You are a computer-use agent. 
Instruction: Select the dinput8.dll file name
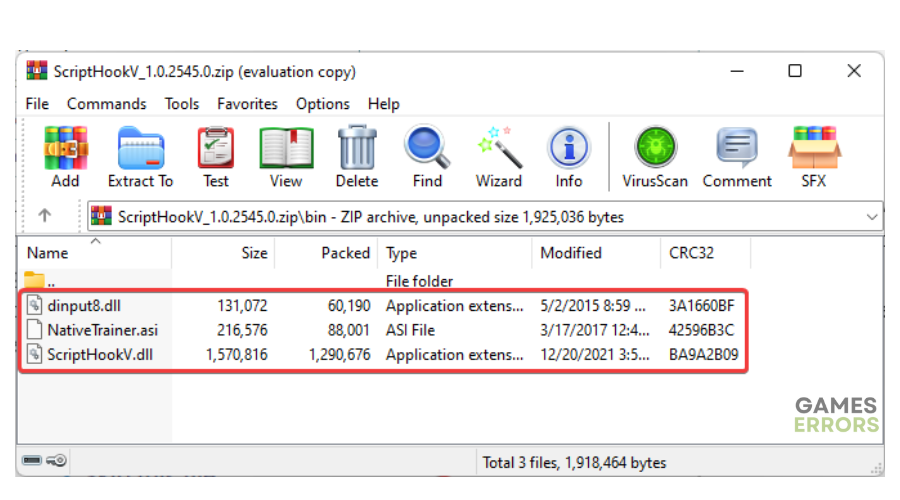[x=84, y=305]
